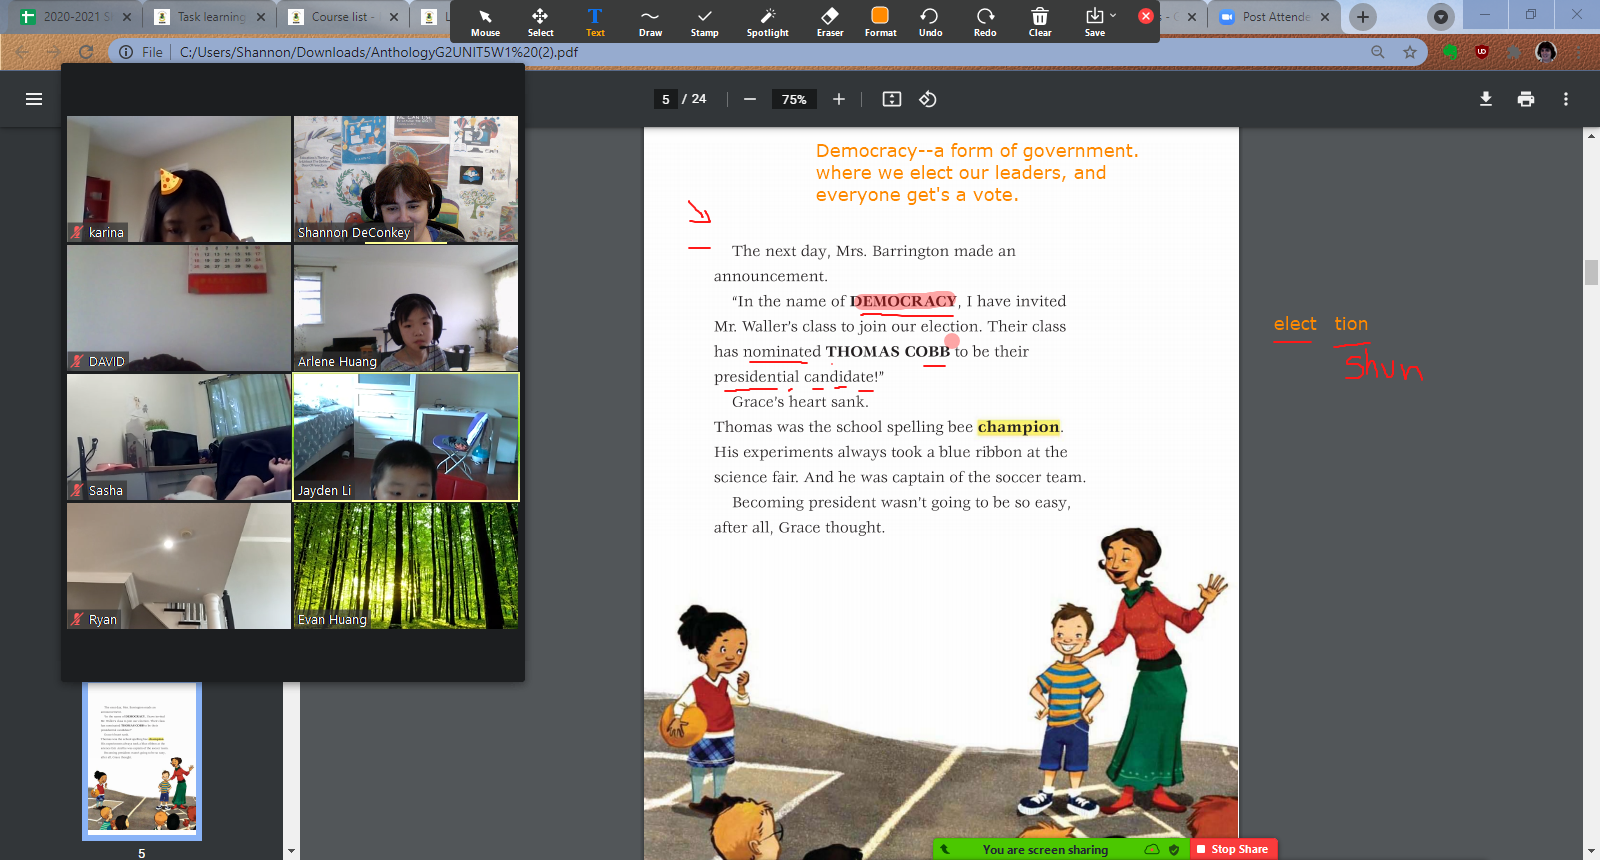Choose the Select annotation tool

(x=540, y=22)
